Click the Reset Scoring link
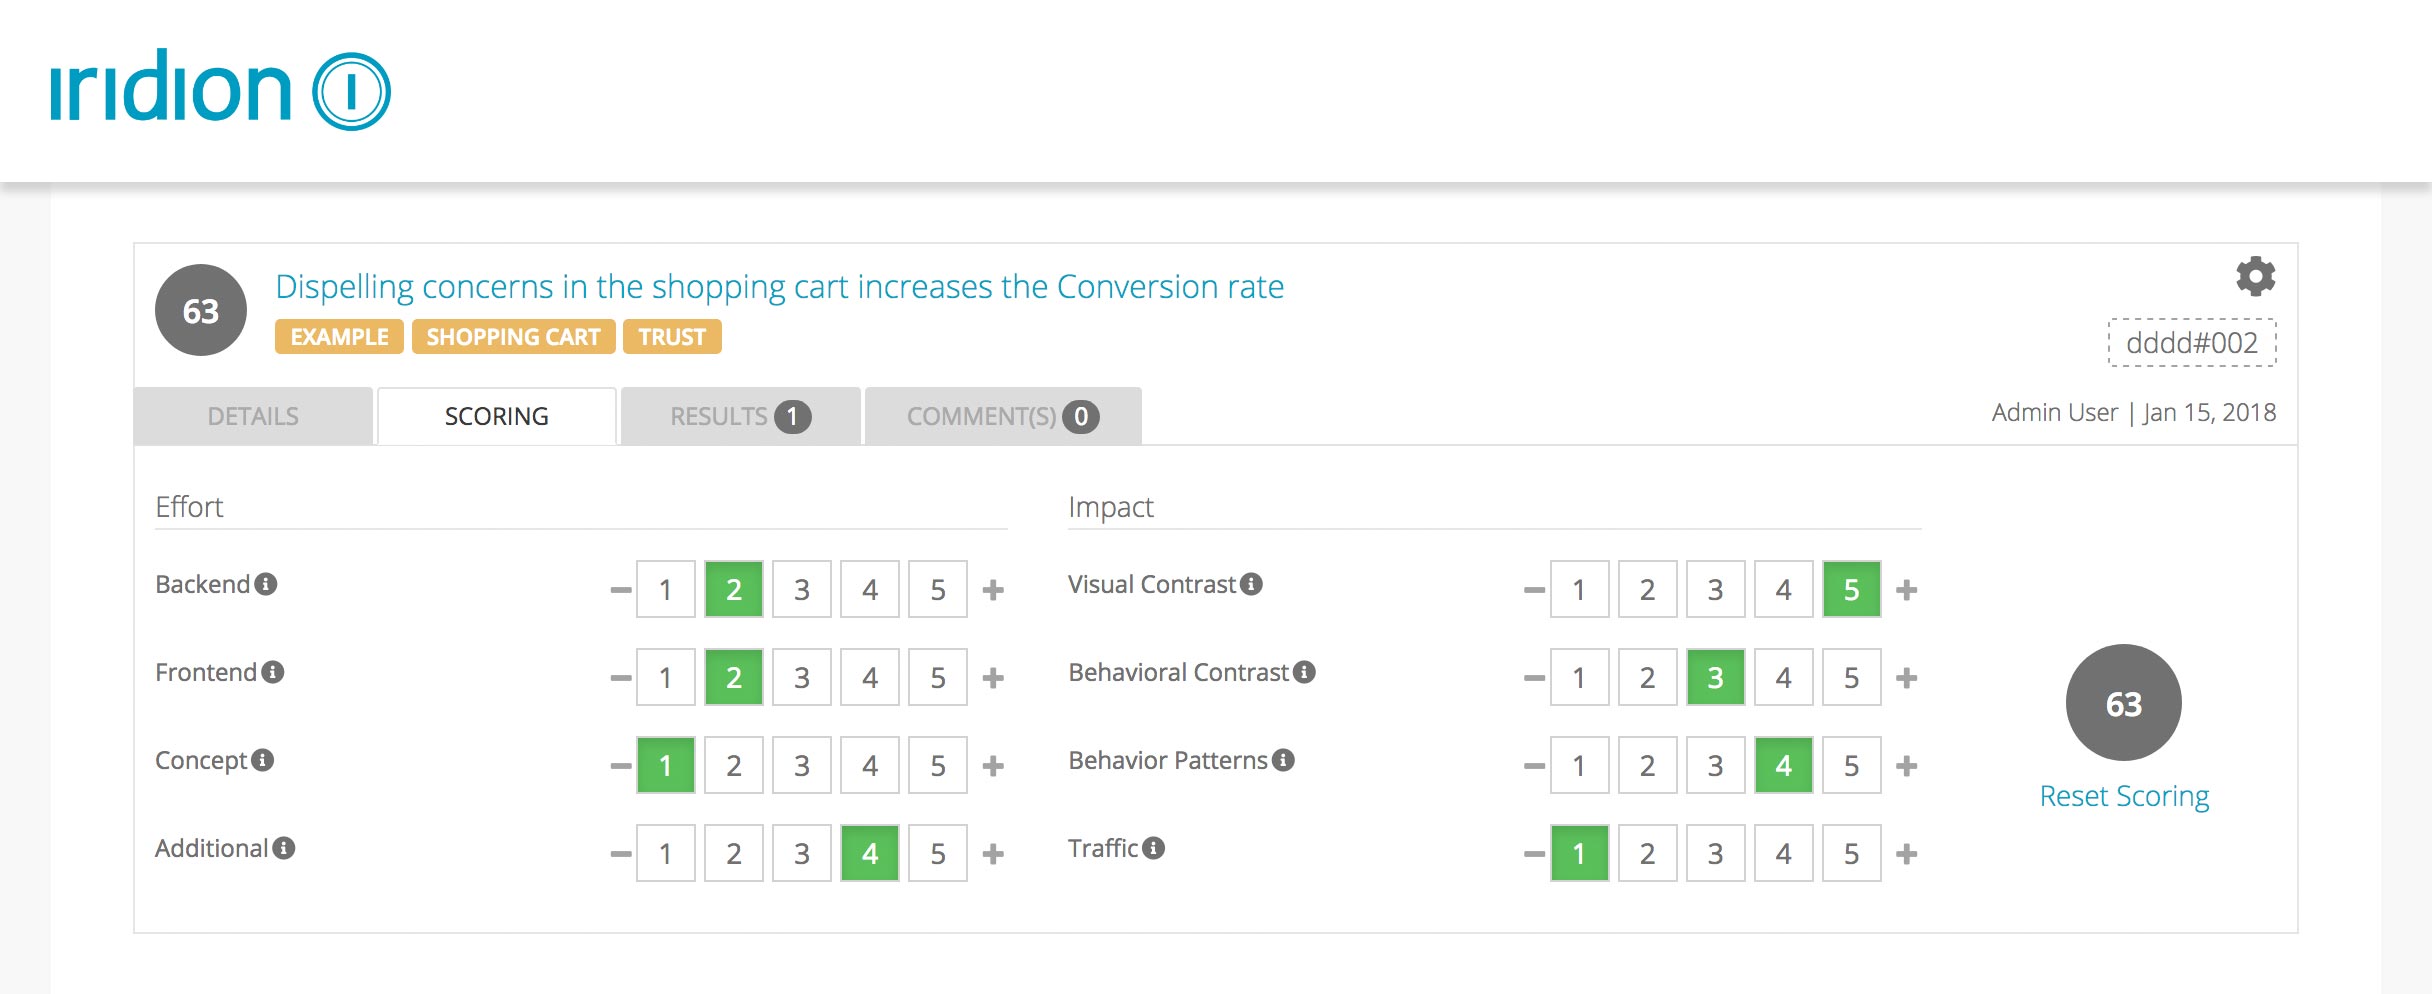This screenshot has height=994, width=2432. (2124, 796)
